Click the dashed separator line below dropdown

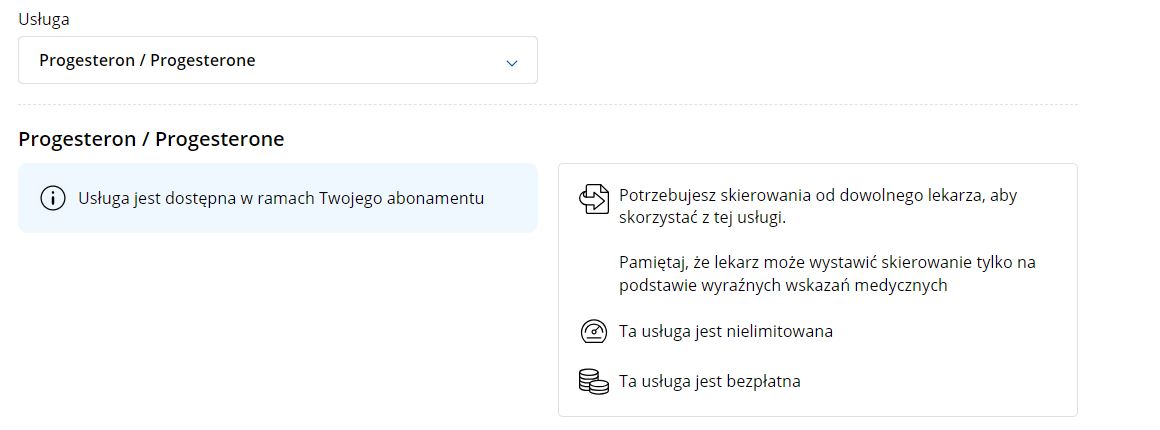pyautogui.click(x=547, y=104)
